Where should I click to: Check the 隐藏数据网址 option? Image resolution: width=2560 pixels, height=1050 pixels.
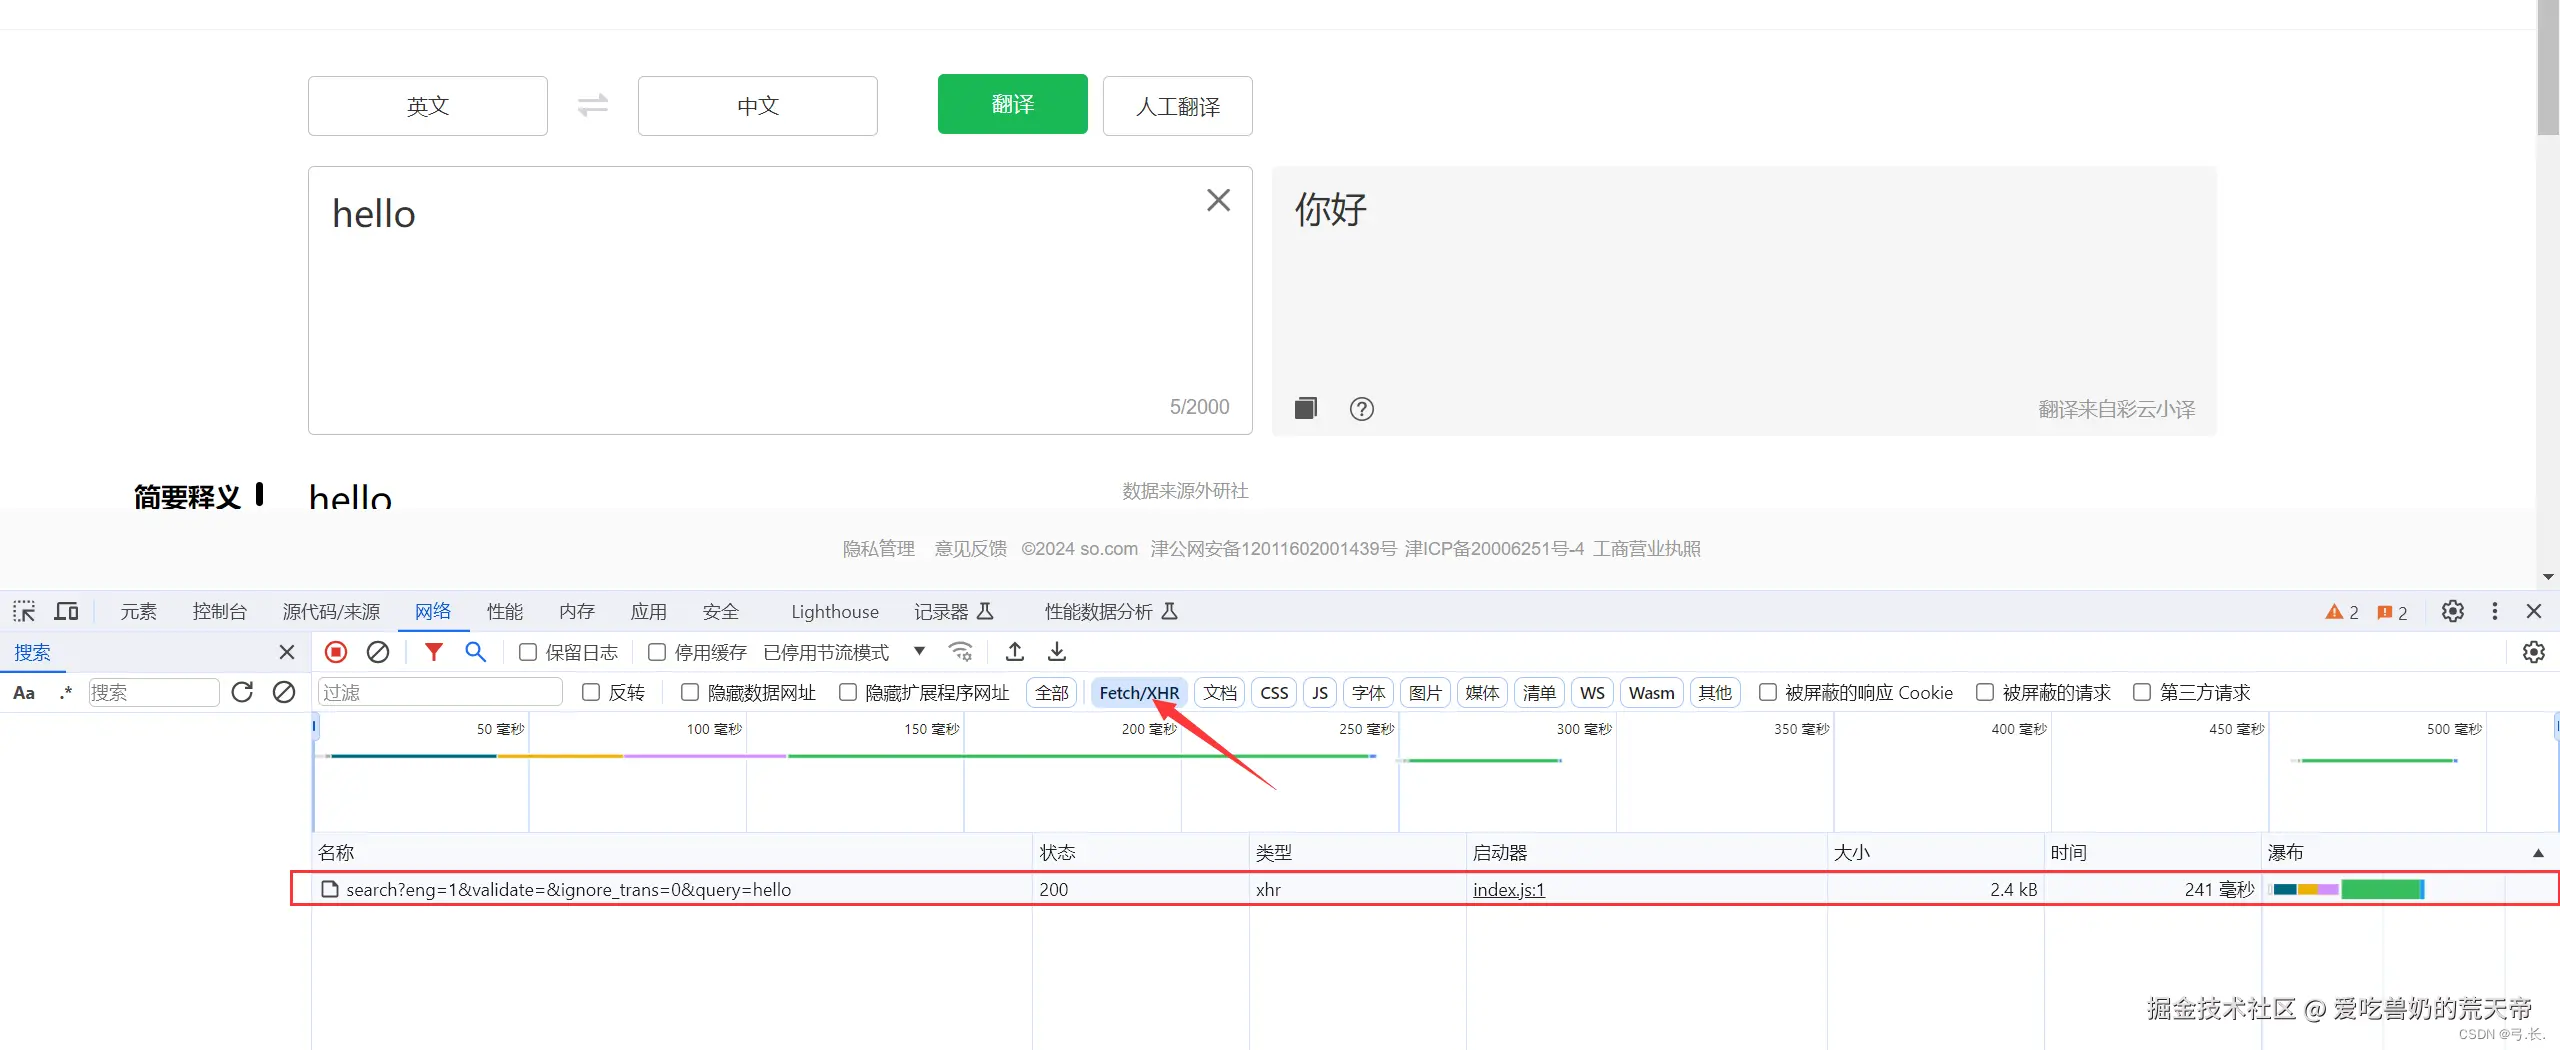tap(689, 692)
